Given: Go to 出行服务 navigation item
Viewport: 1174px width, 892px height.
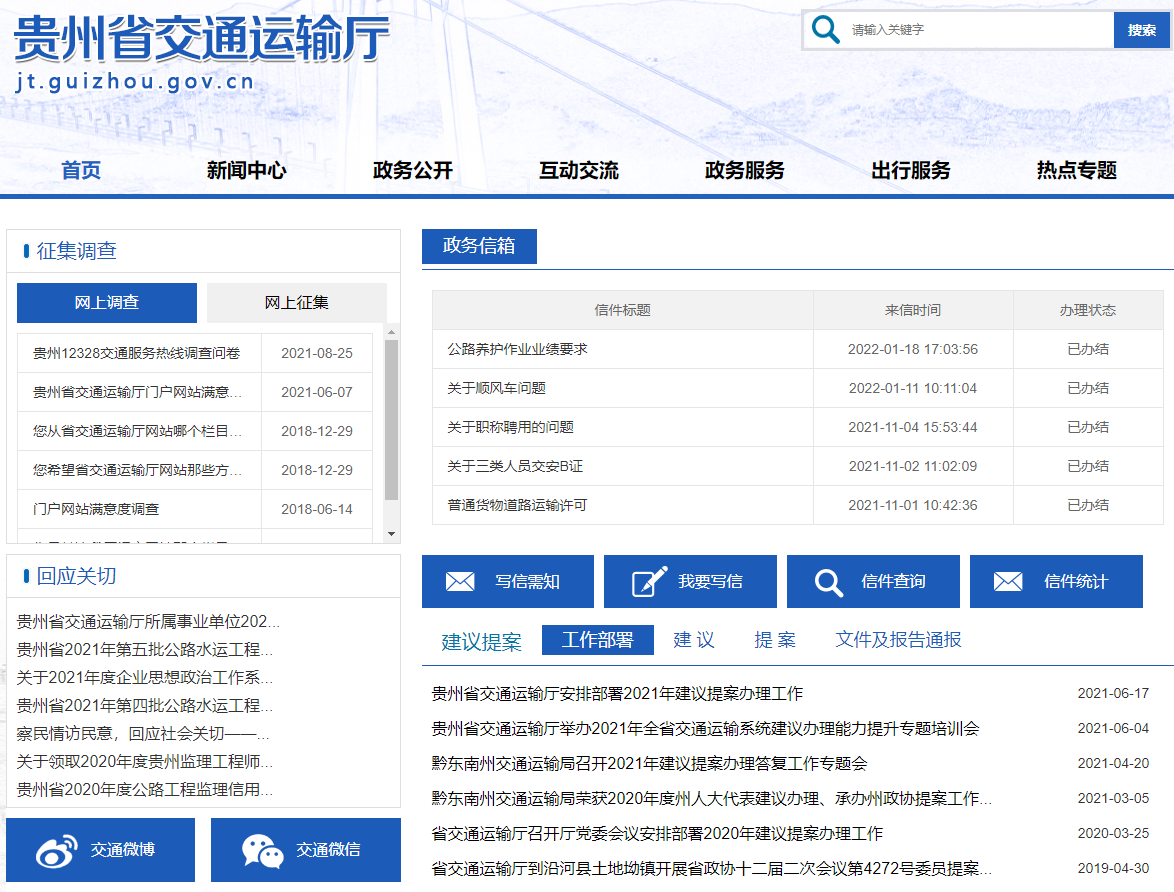Looking at the screenshot, I should coord(910,170).
